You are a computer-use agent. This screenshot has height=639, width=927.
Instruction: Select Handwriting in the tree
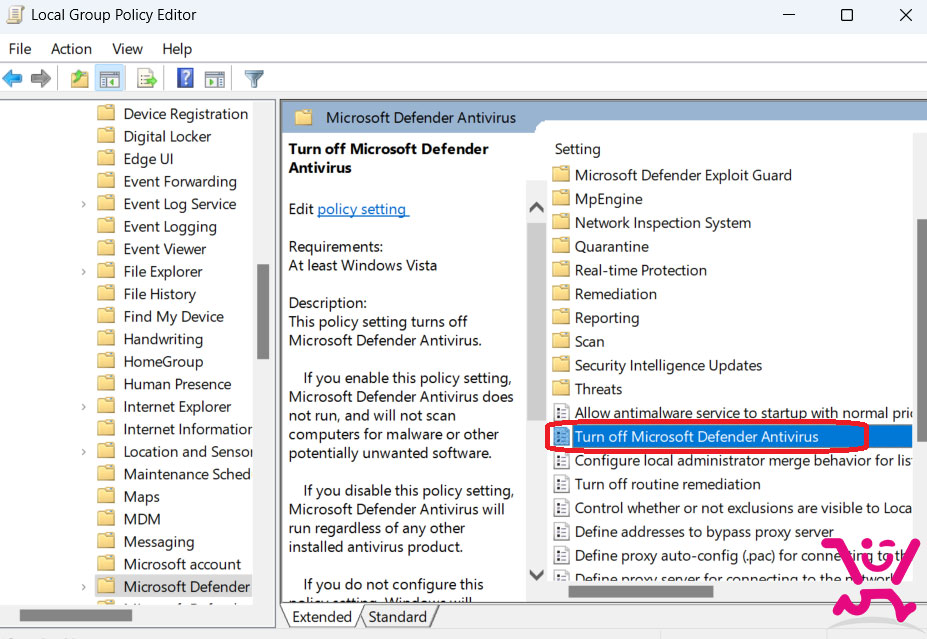click(163, 339)
